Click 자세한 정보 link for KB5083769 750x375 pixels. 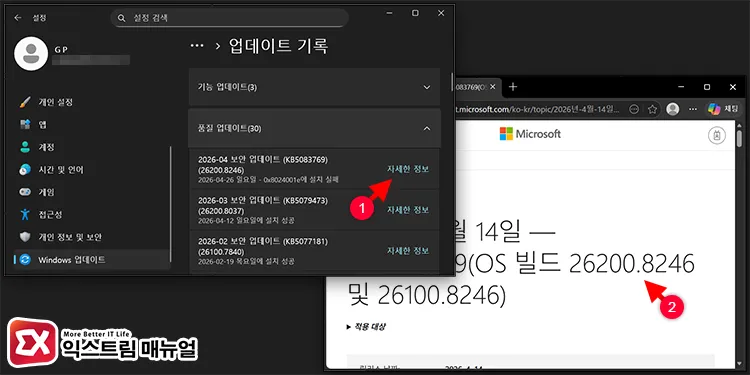(408, 169)
